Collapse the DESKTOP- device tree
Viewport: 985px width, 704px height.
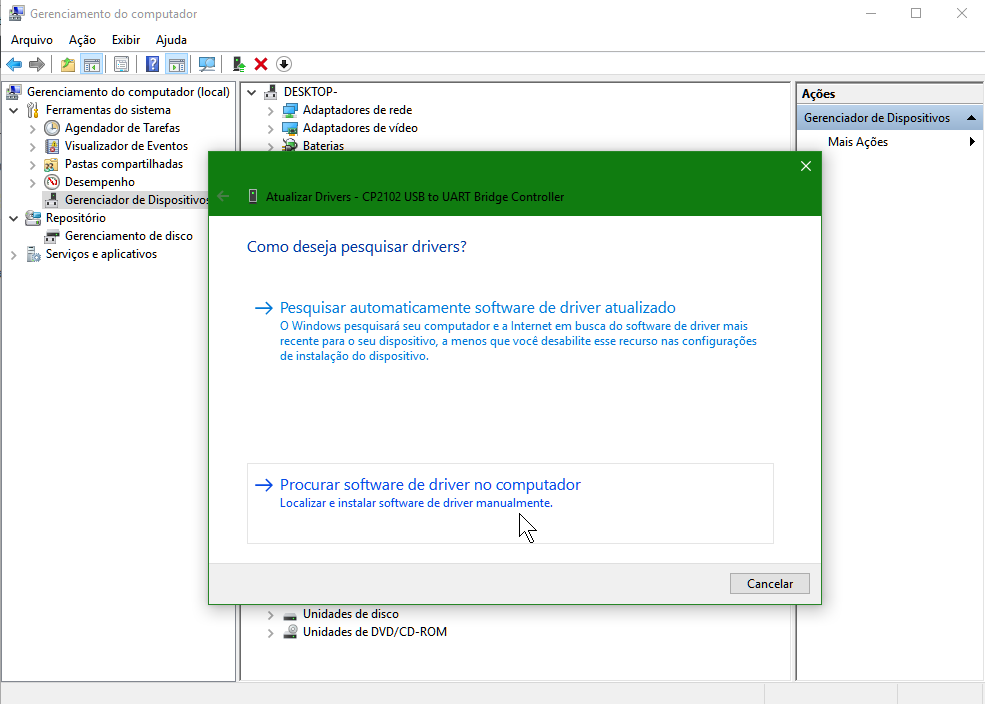251,92
